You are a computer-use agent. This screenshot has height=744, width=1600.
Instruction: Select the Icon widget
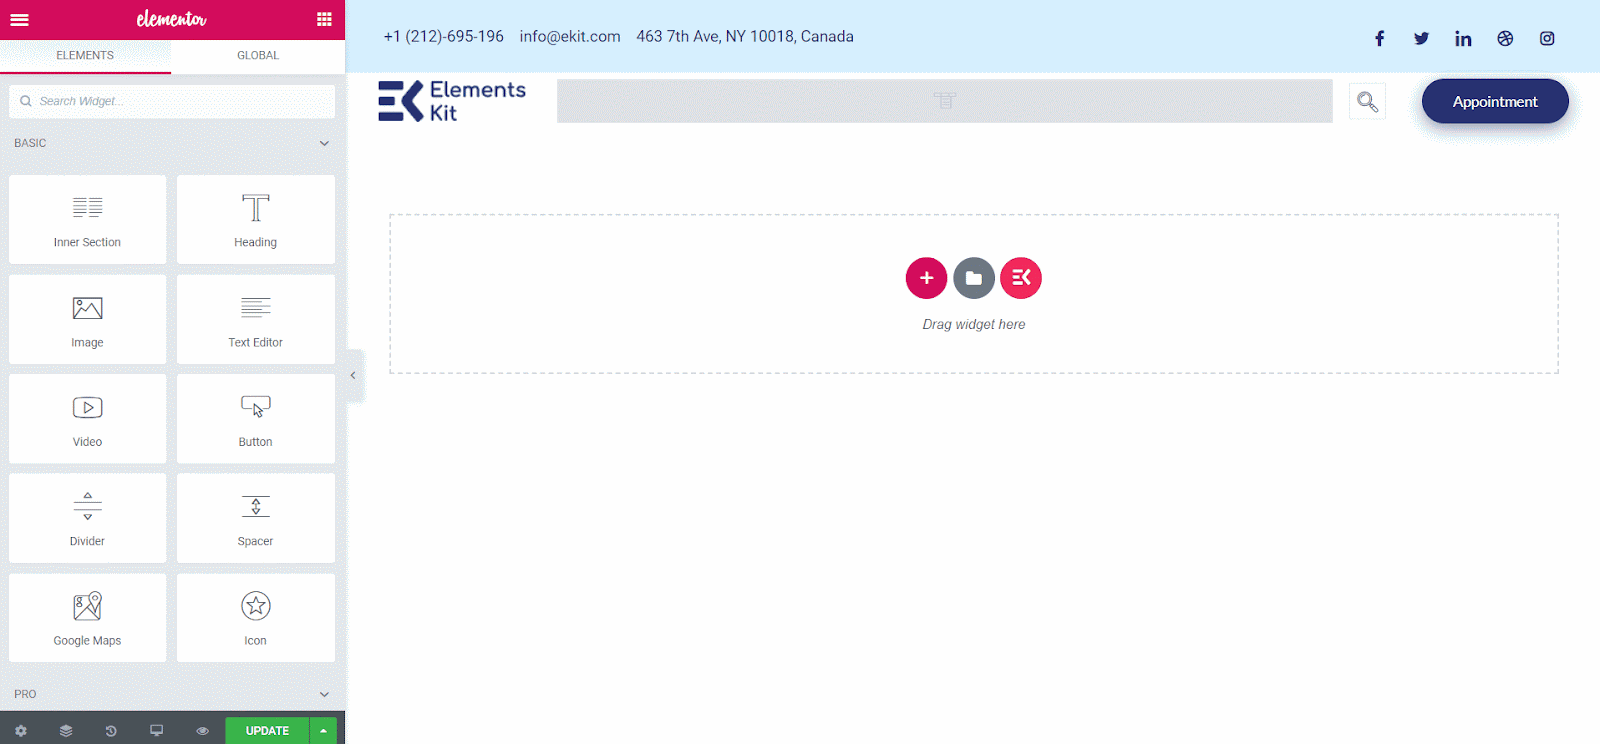256,617
